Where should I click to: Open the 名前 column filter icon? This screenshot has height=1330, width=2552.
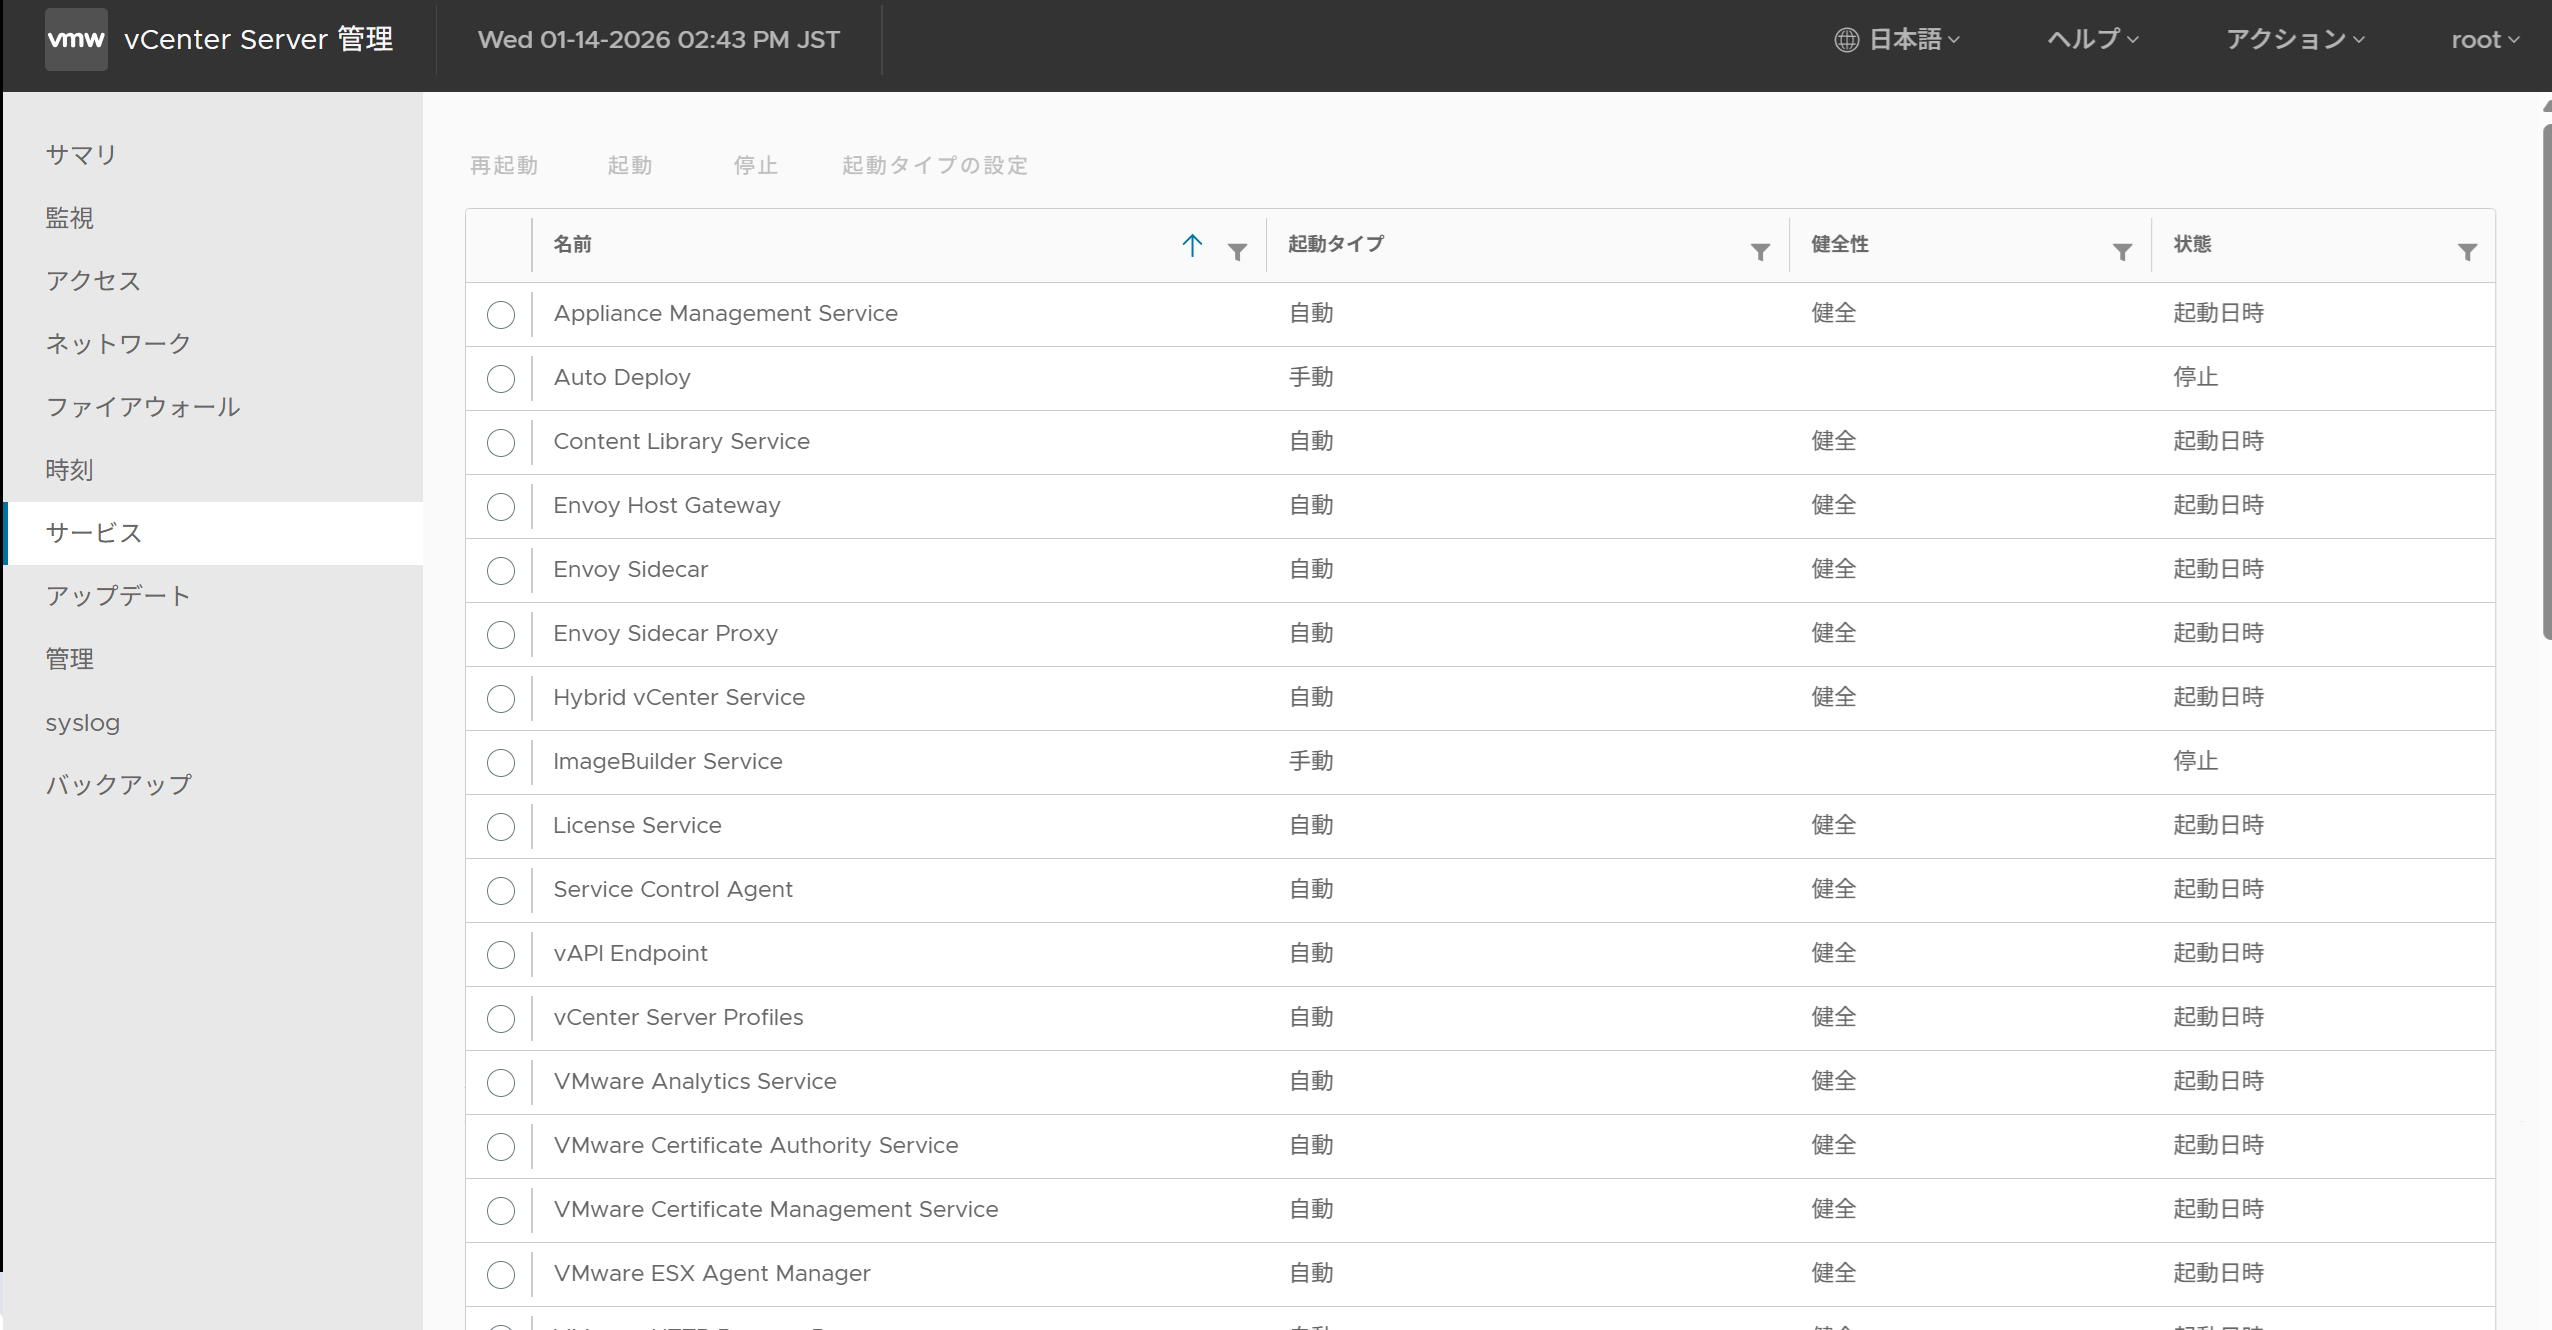click(x=1237, y=252)
